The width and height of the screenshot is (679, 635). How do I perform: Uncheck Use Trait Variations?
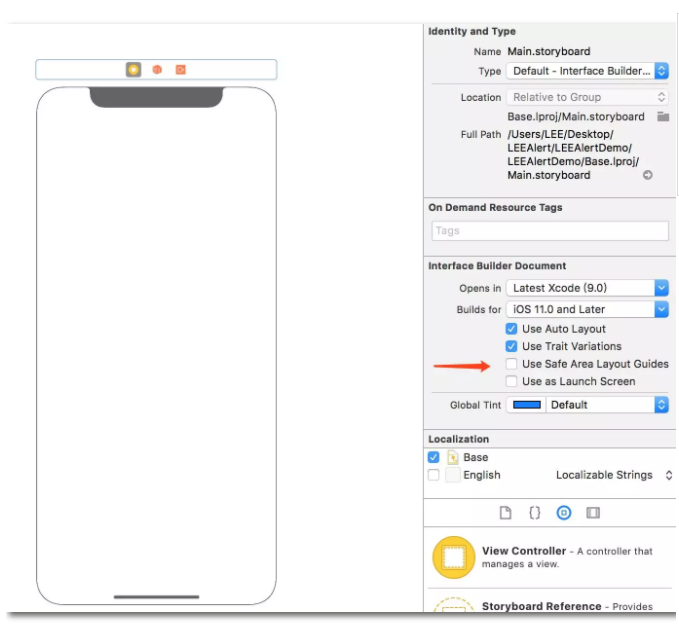pos(511,346)
